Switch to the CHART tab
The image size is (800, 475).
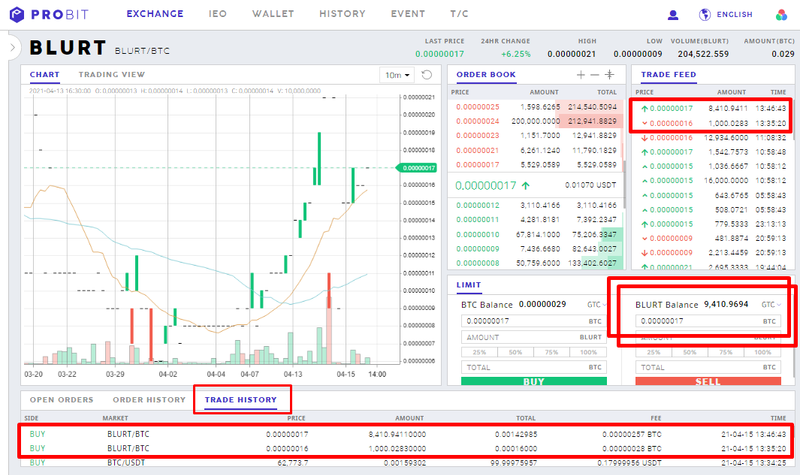(44, 74)
